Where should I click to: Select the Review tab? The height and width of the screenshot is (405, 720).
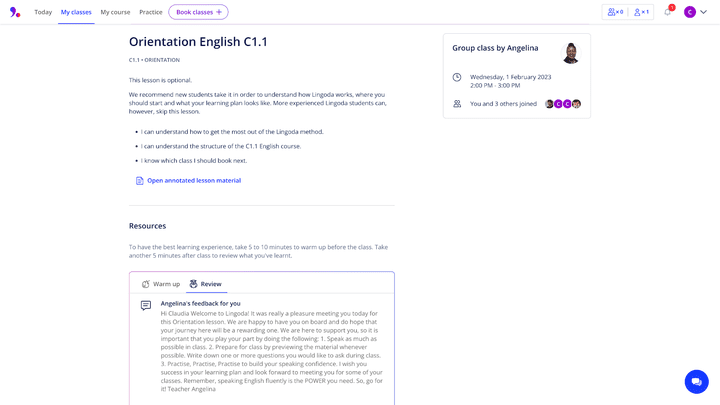pos(206,284)
